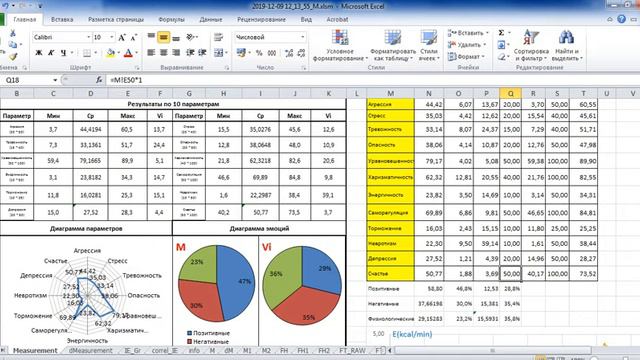Screen dimensions: 640x360
Task: Apply bold with the Ж button
Action: point(39,53)
